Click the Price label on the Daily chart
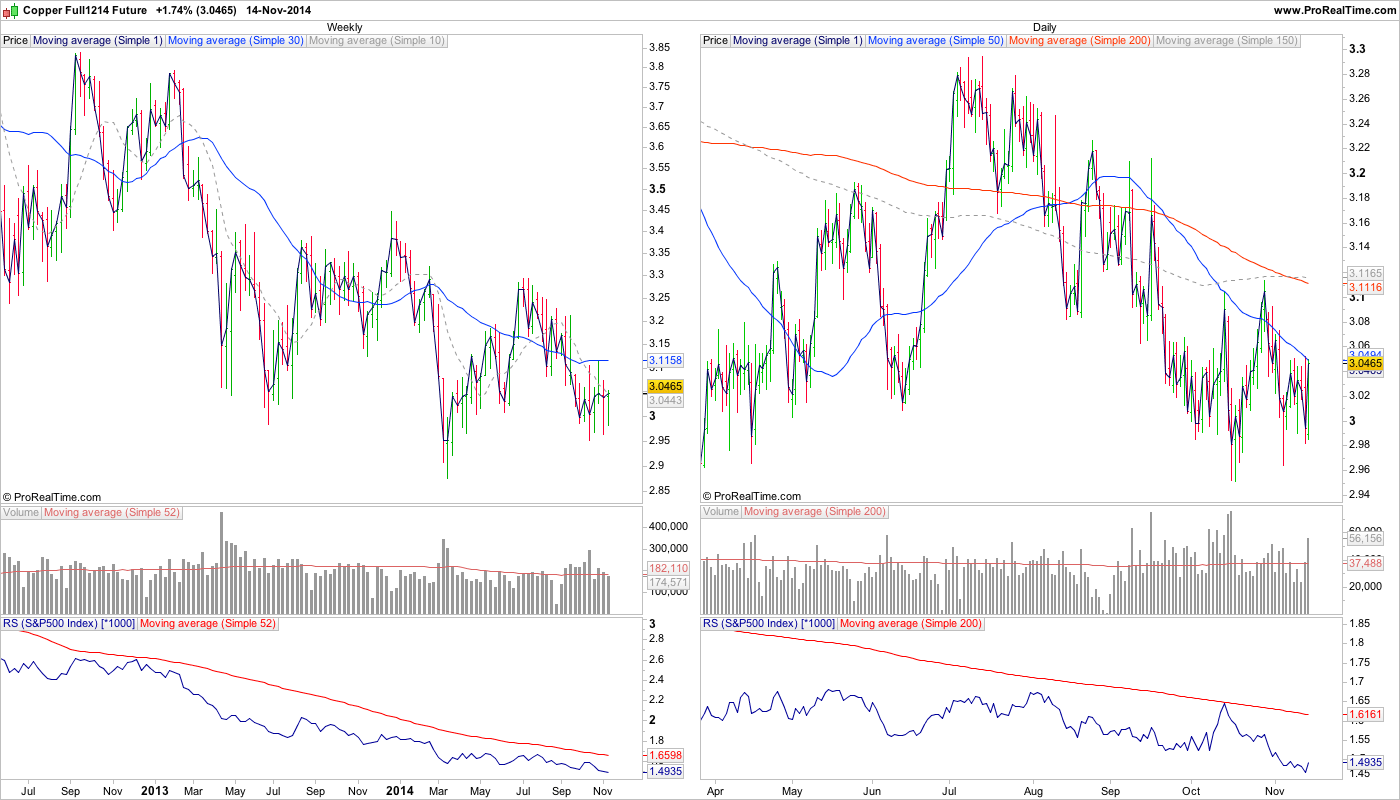This screenshot has height=800, width=1400. (x=716, y=41)
